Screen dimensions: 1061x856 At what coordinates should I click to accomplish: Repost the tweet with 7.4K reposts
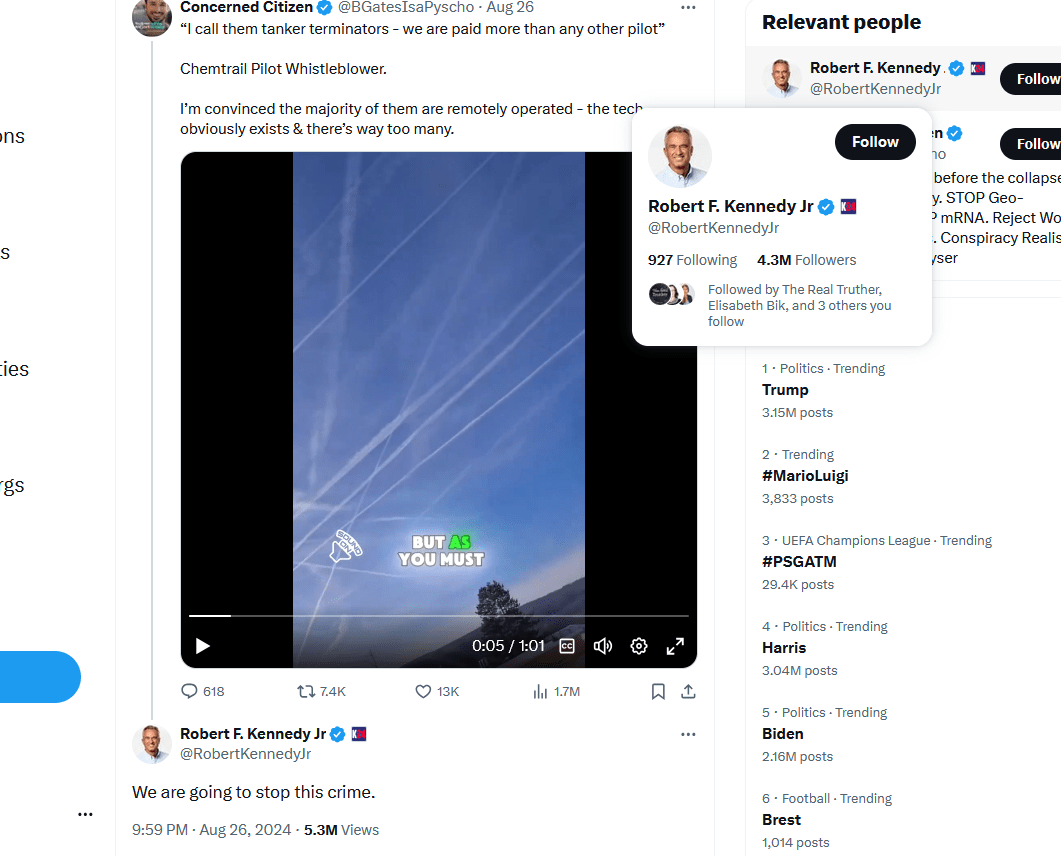pos(307,691)
